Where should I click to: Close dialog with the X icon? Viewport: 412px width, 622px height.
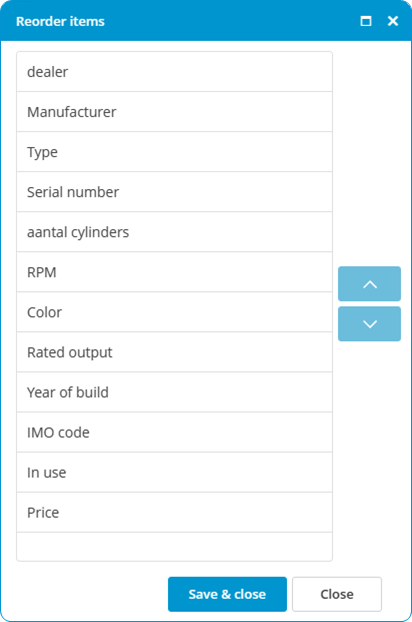[x=393, y=21]
